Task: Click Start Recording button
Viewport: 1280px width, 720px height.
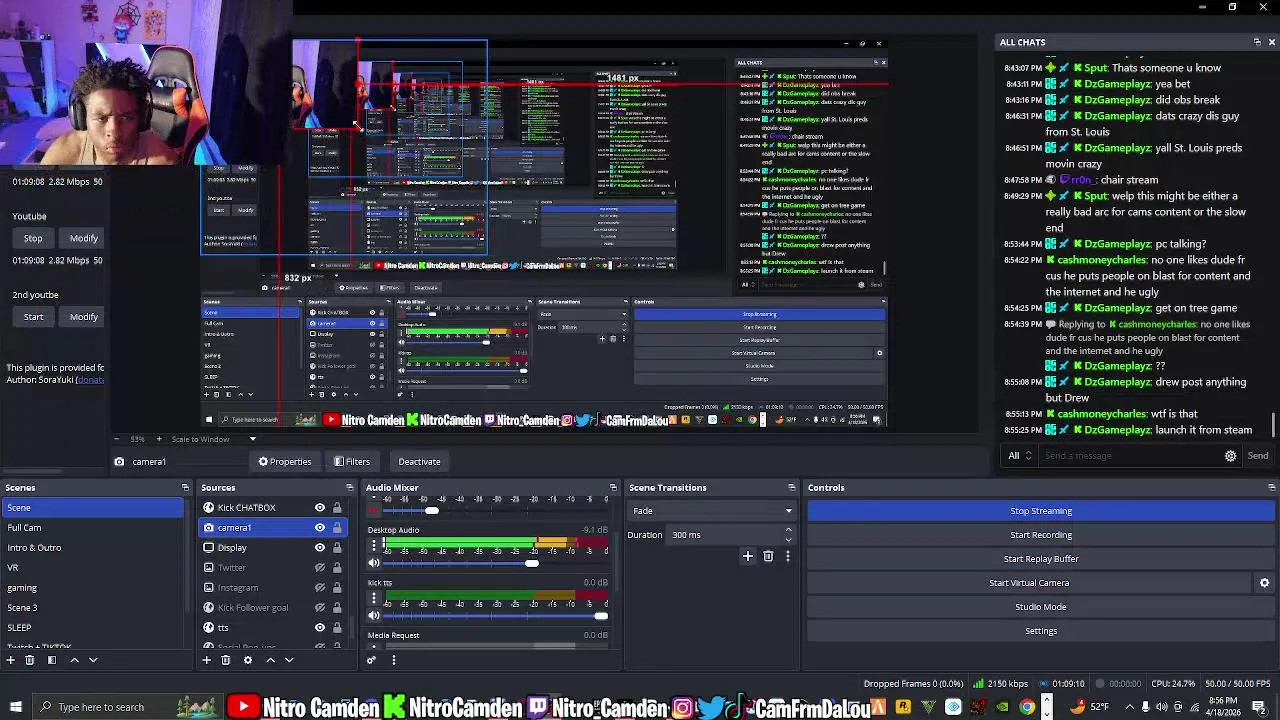Action: coord(1041,535)
